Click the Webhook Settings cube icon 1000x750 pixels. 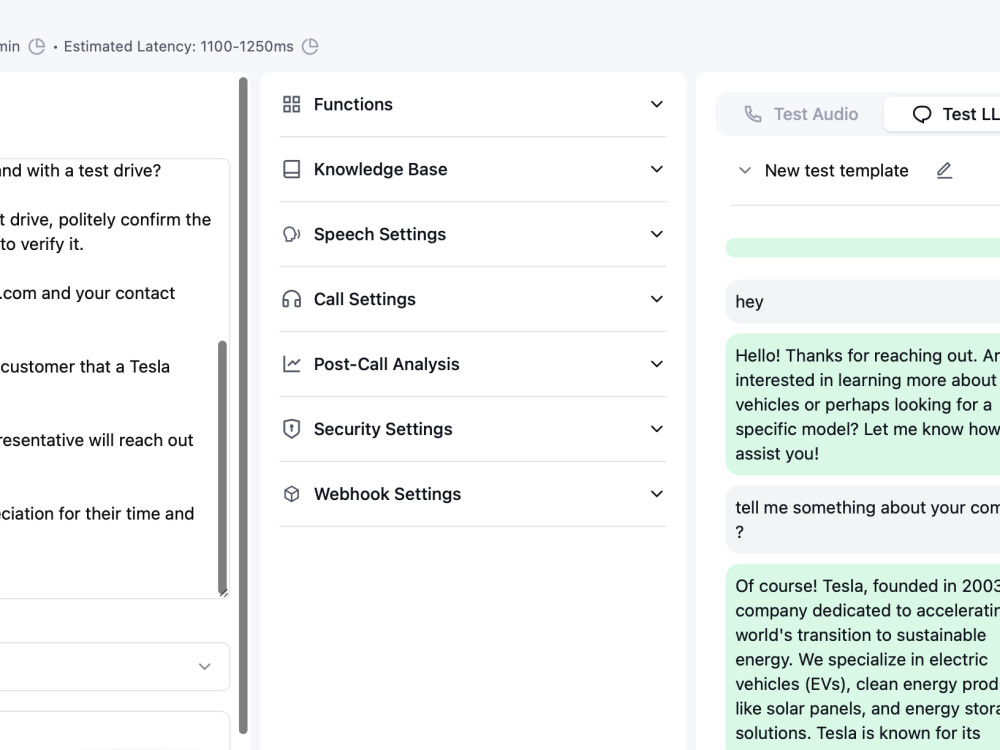(x=291, y=494)
